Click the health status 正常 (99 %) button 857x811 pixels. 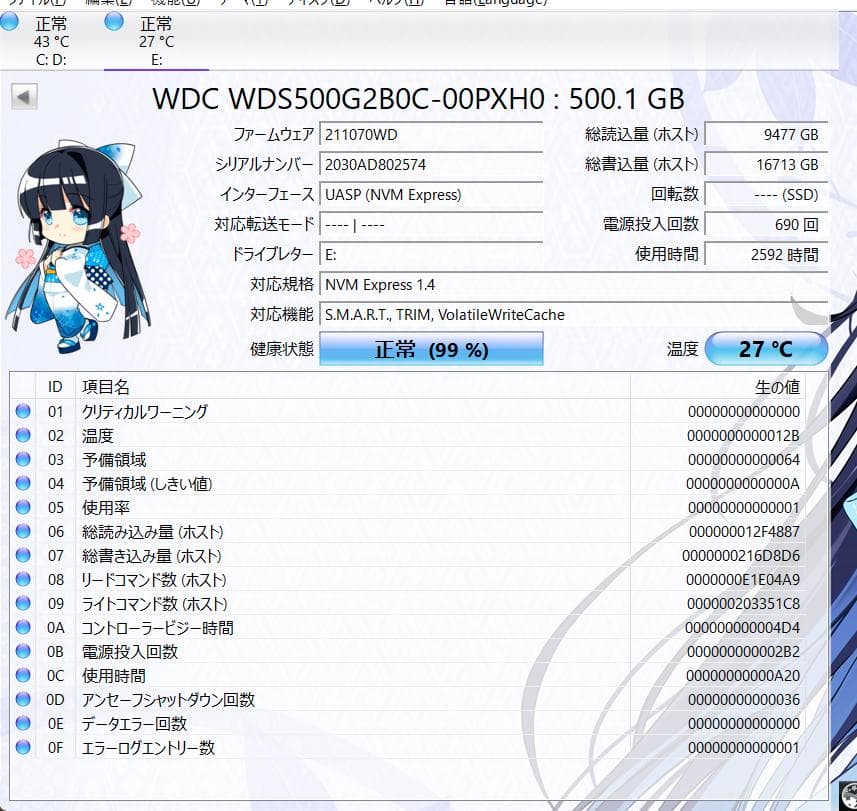pos(431,349)
